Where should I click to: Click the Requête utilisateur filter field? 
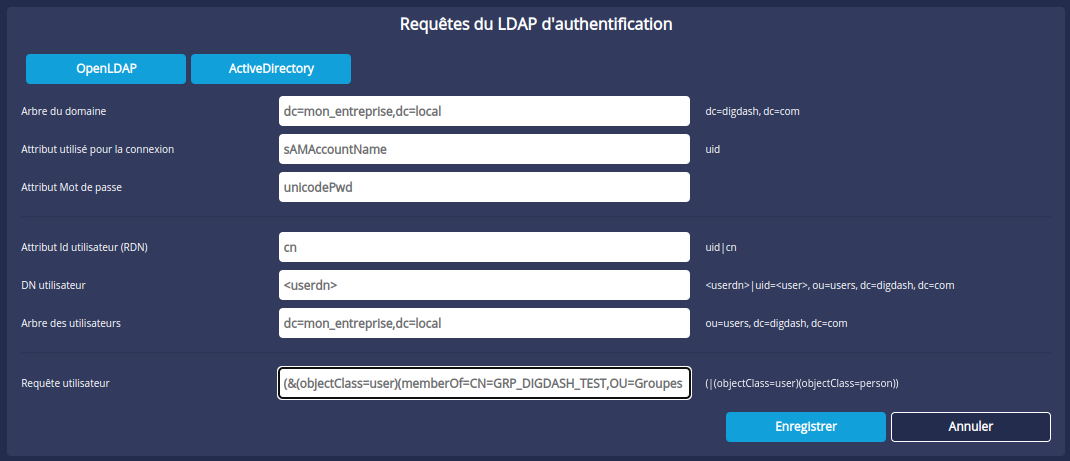click(485, 383)
